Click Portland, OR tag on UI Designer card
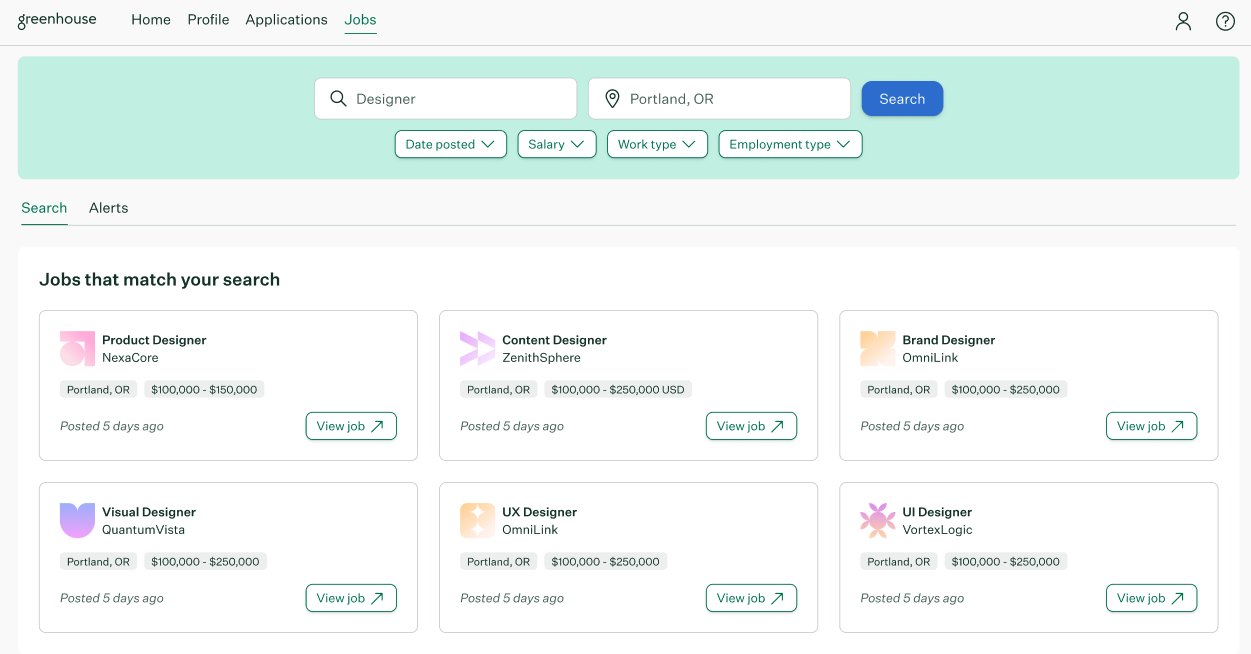 [x=898, y=562]
